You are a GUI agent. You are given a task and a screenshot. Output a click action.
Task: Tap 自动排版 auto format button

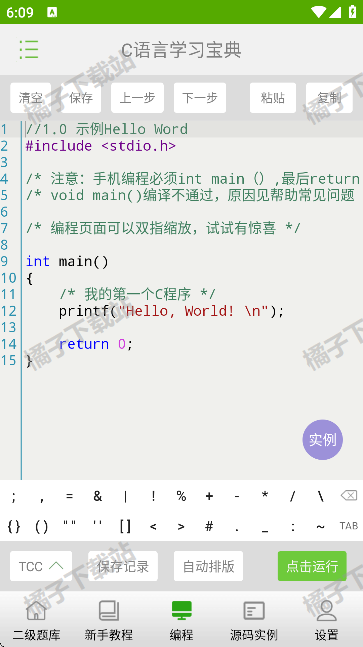(208, 566)
